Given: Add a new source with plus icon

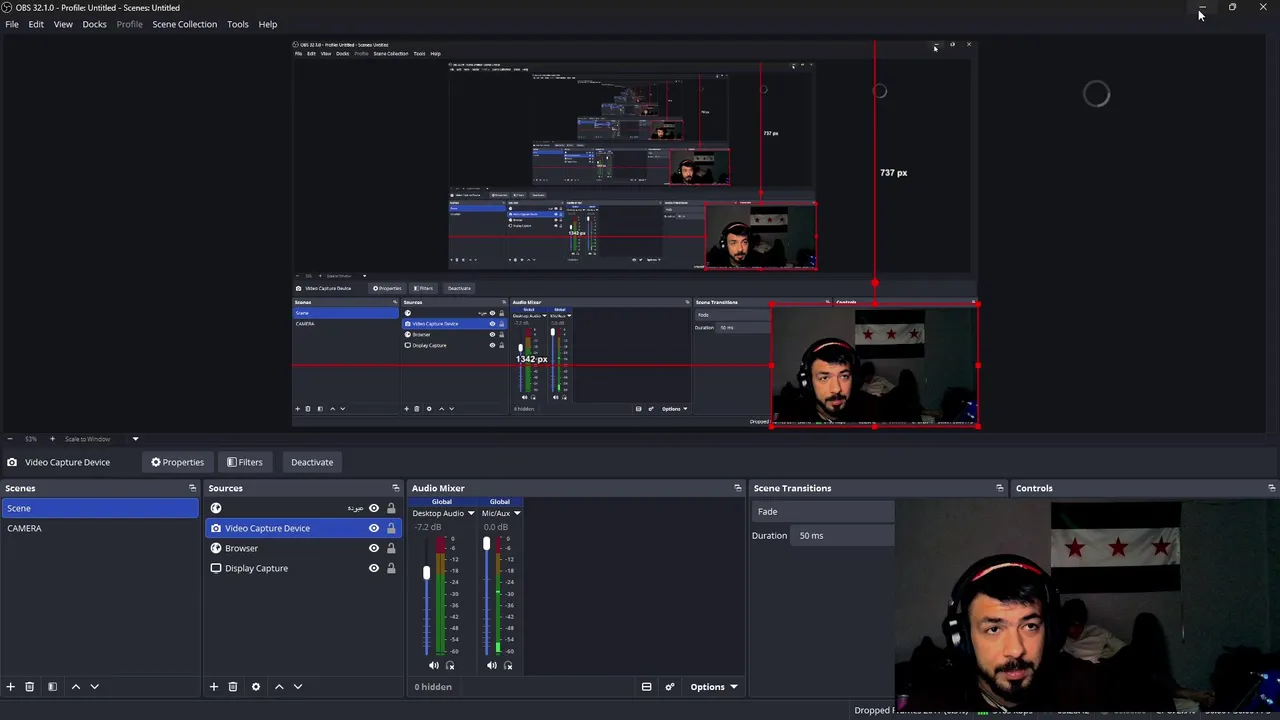Looking at the screenshot, I should (213, 687).
